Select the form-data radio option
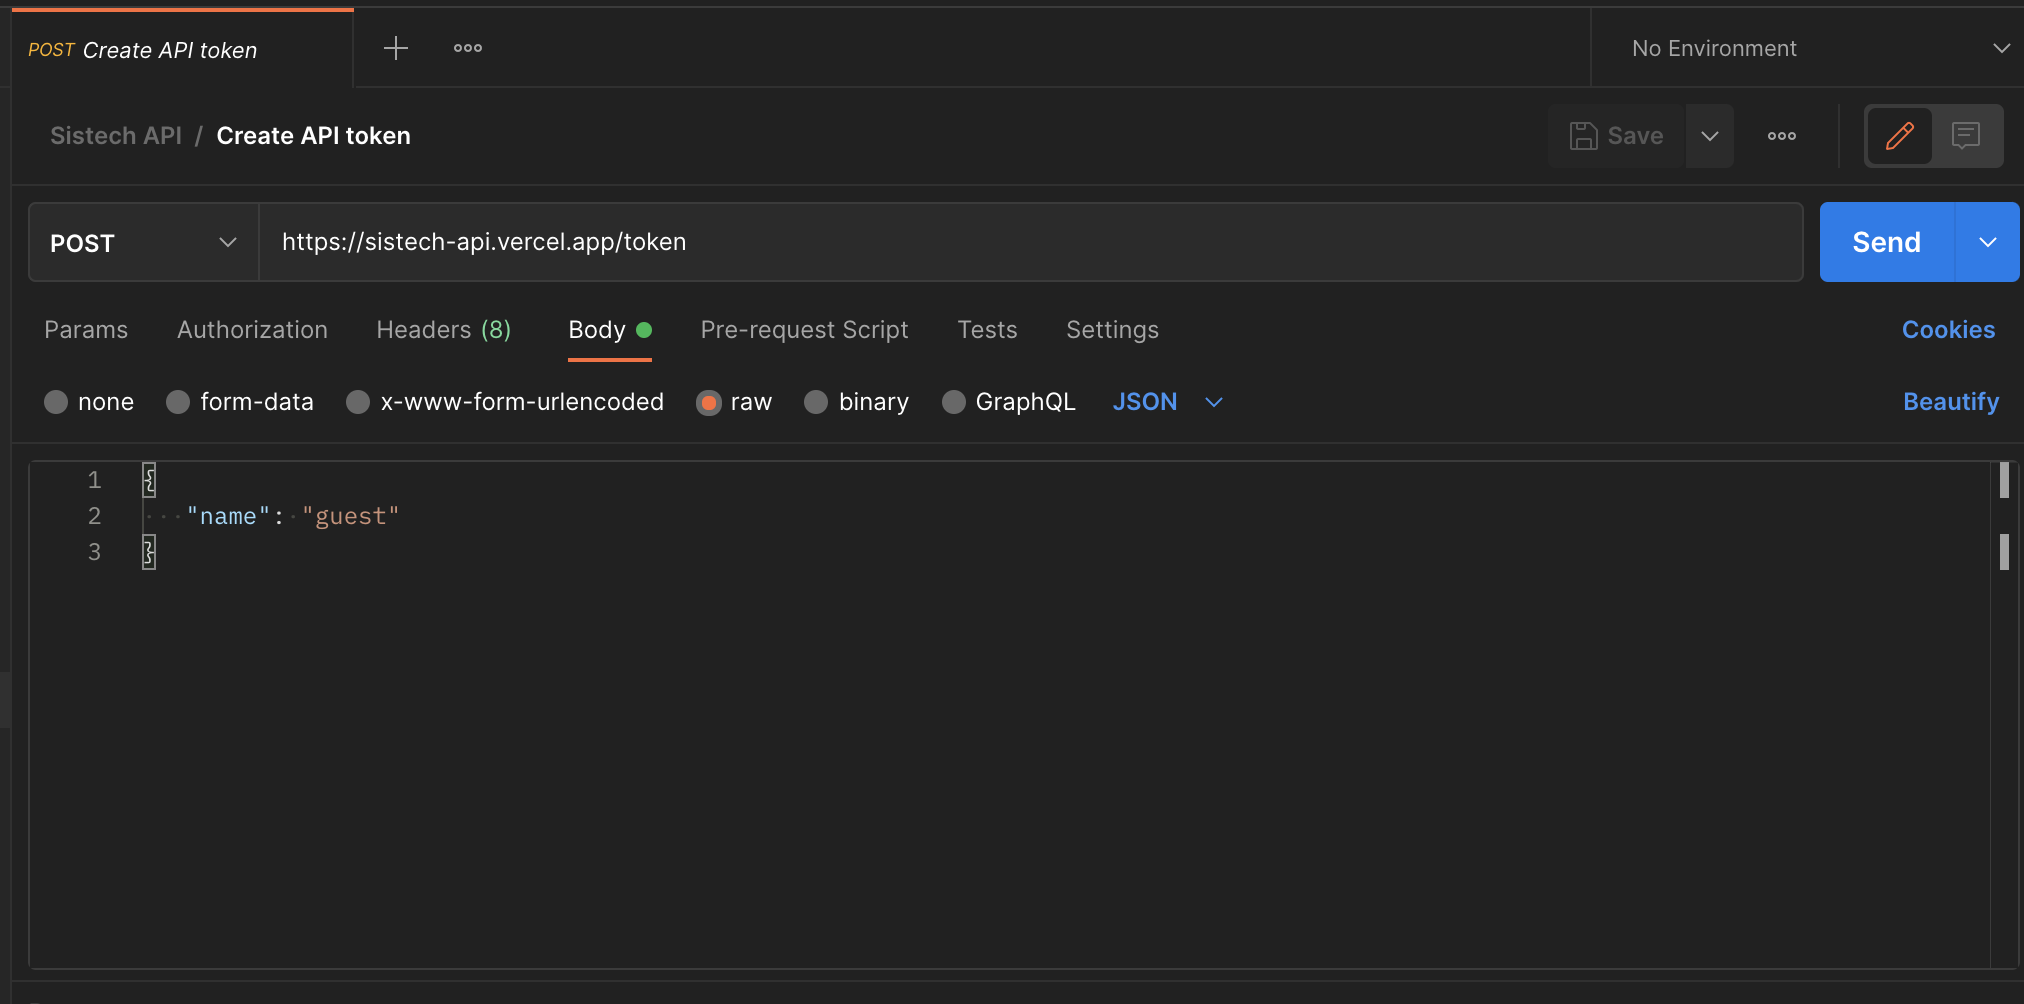This screenshot has height=1004, width=2024. coord(179,402)
